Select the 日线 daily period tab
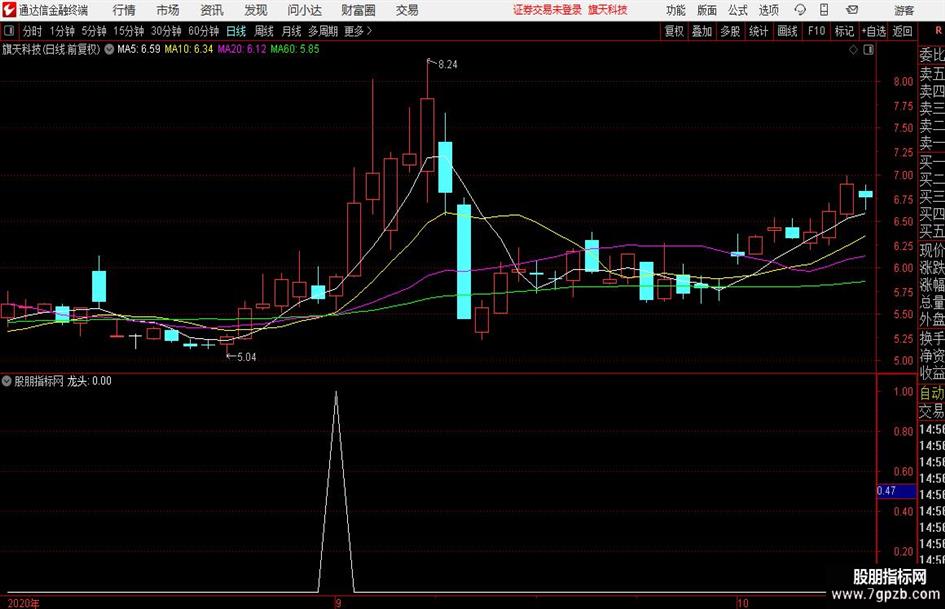 point(236,31)
